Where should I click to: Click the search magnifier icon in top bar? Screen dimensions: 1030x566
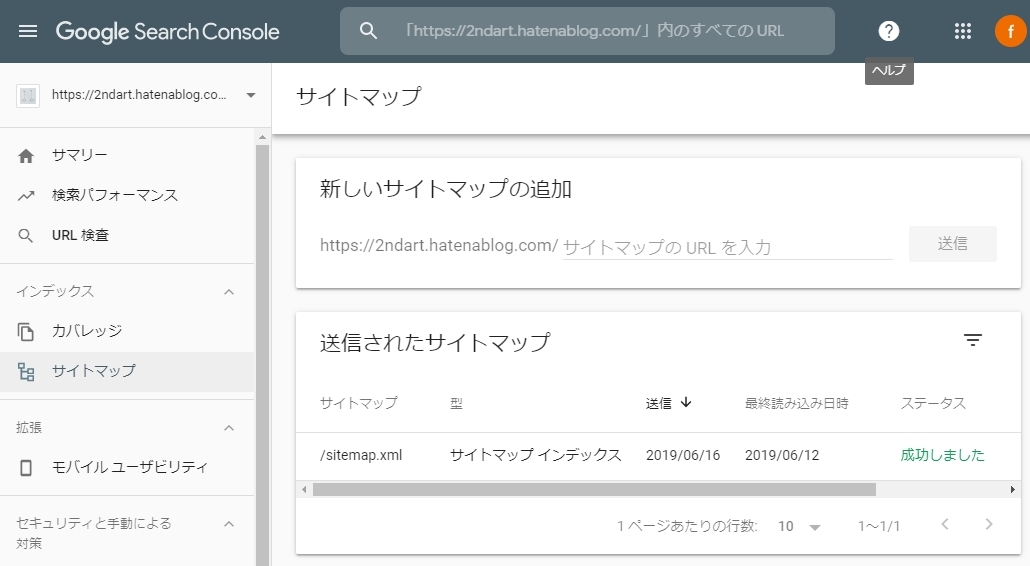(x=369, y=31)
